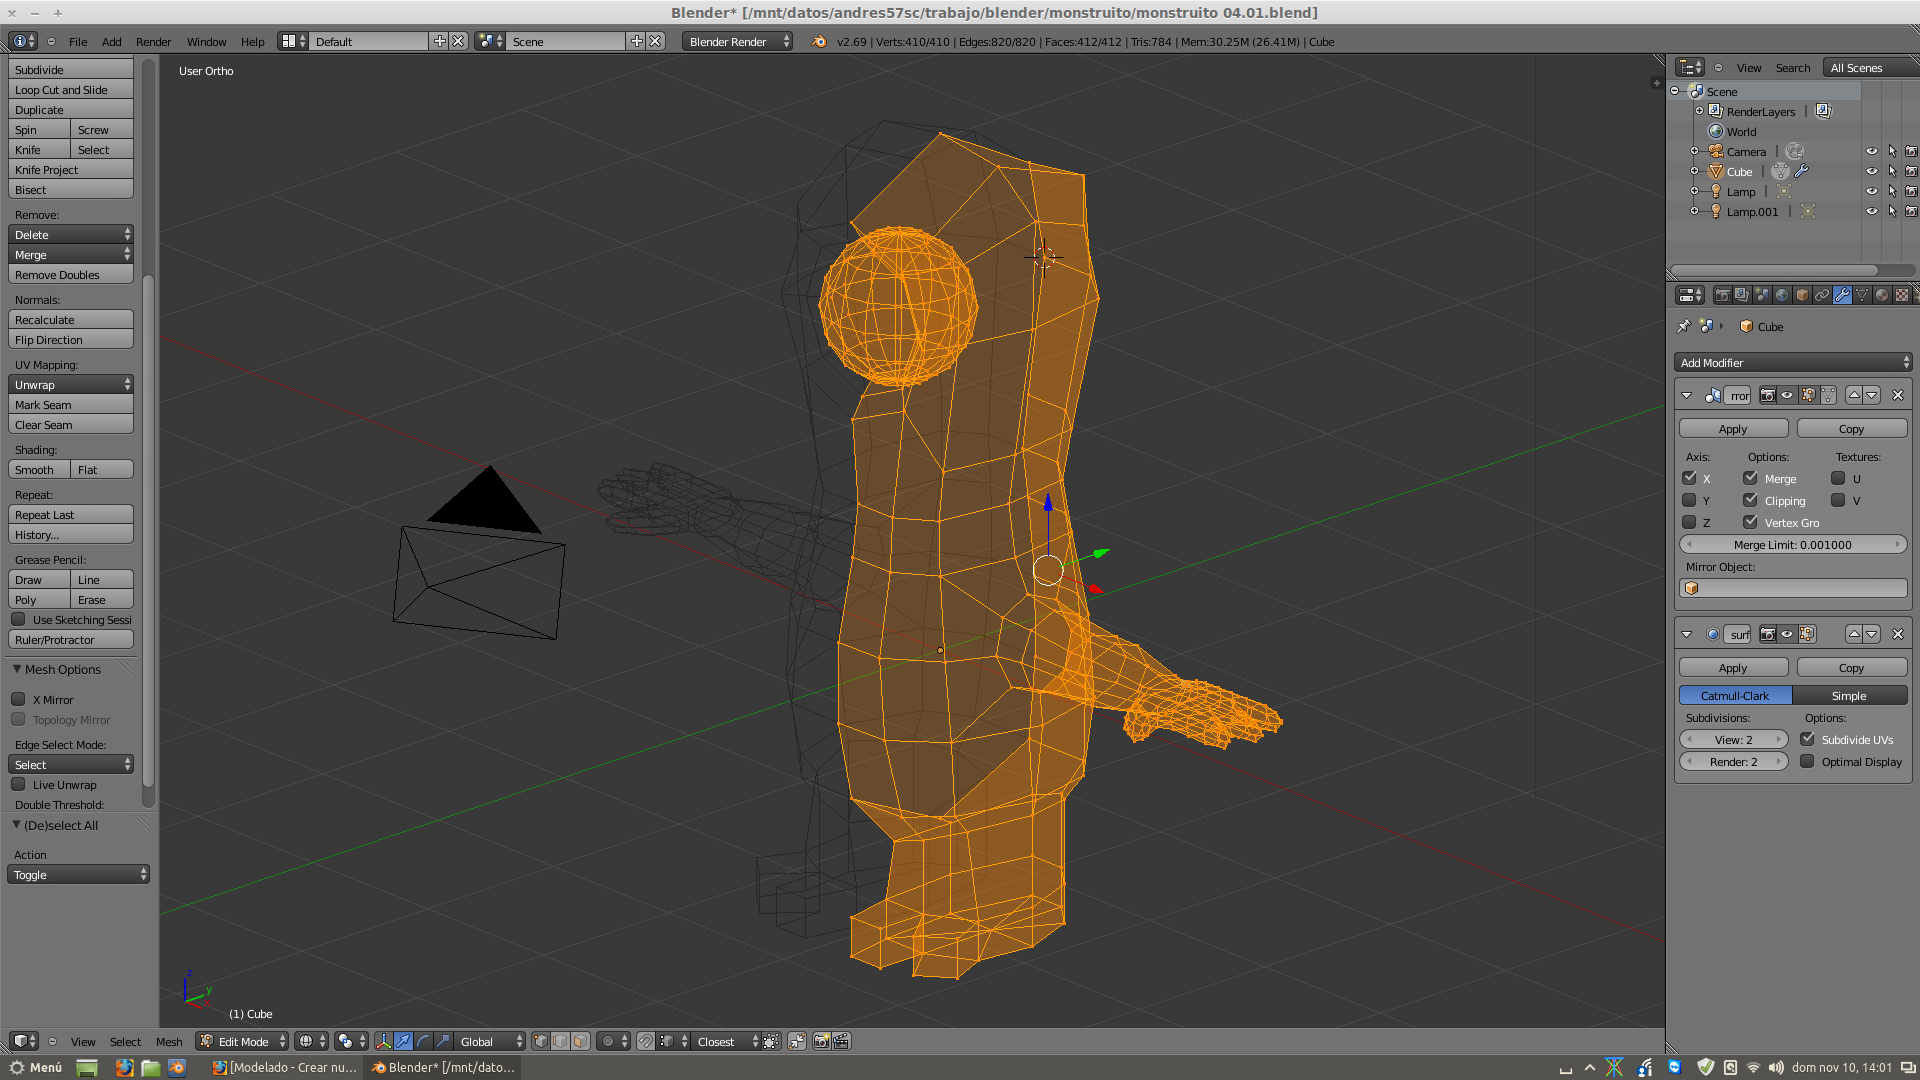This screenshot has height=1080, width=1920.
Task: Collapse the Mirror modifier panel
Action: coord(1687,396)
